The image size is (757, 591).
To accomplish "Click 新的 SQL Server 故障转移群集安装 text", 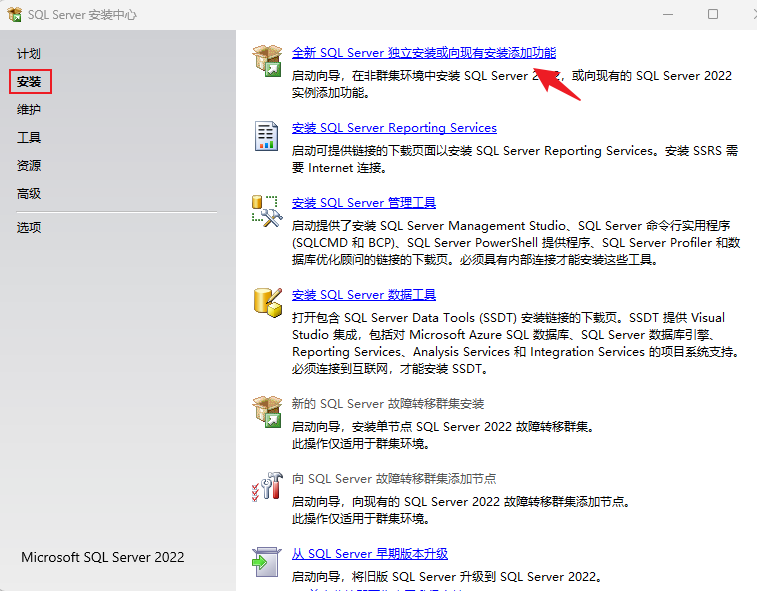I will pyautogui.click(x=388, y=404).
